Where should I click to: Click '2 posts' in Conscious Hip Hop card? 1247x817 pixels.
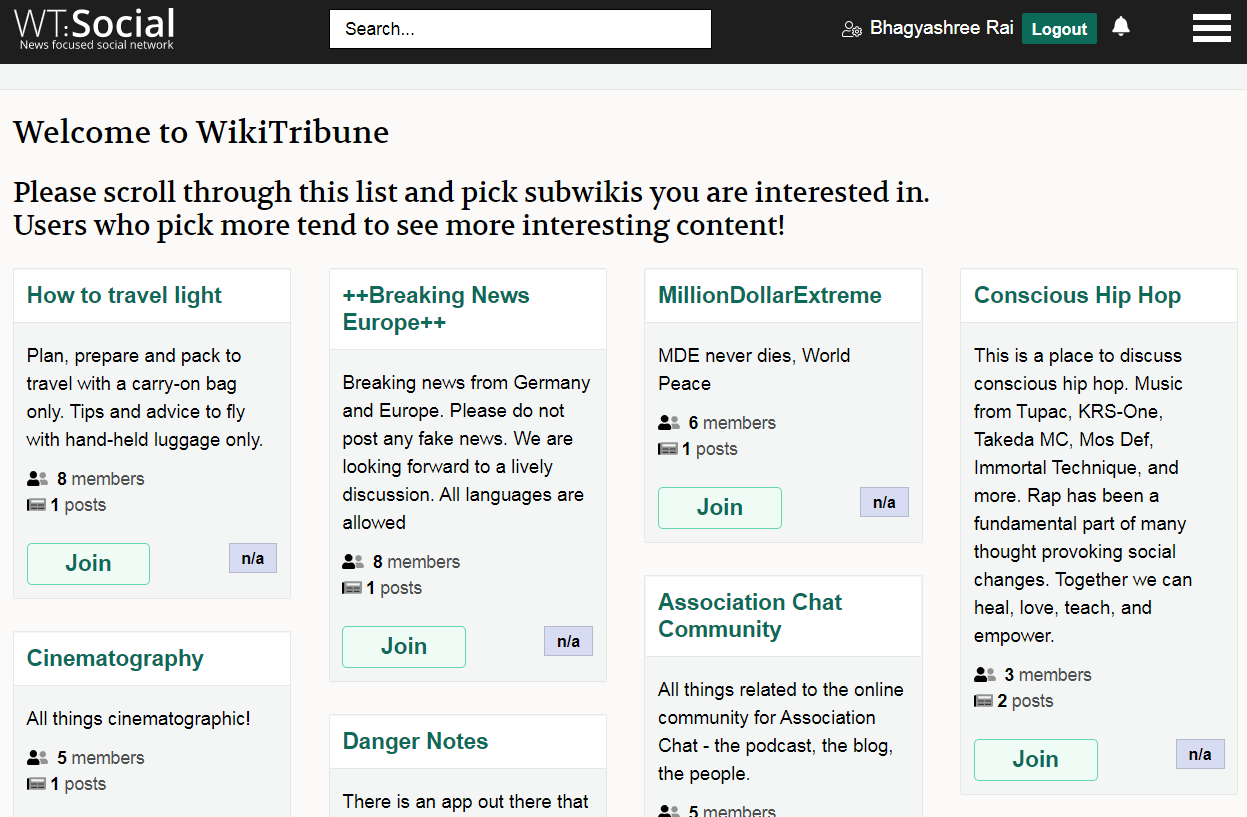coord(1026,701)
